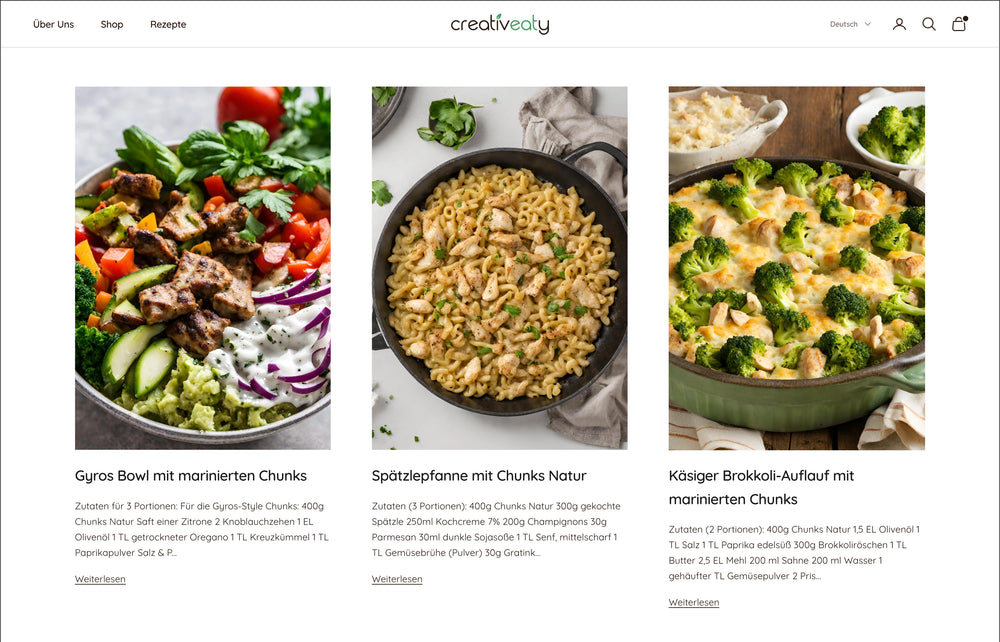Open the Gyros Bowl mit marinierten Chunks title
Image resolution: width=1000 pixels, height=642 pixels.
191,476
